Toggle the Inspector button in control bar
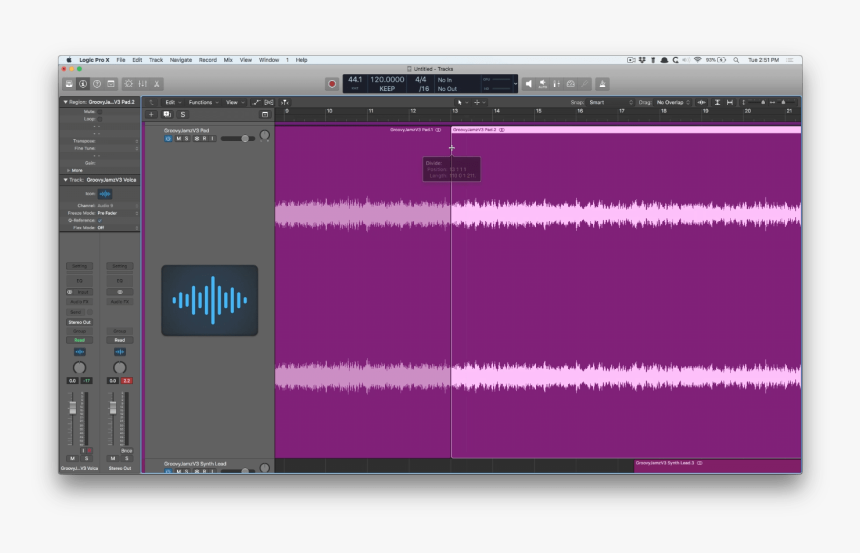The width and height of the screenshot is (860, 553). 83,84
